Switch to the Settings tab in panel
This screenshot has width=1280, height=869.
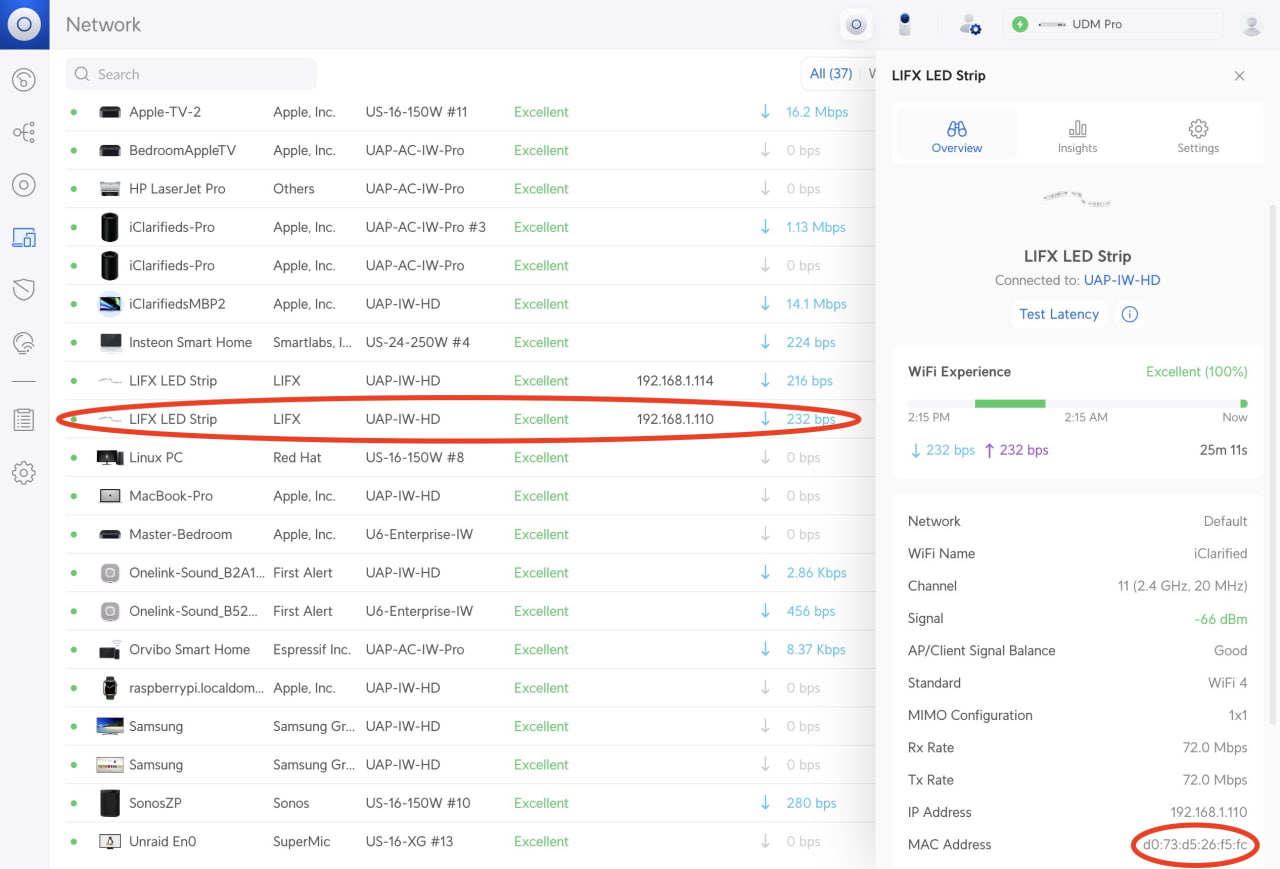click(x=1198, y=136)
